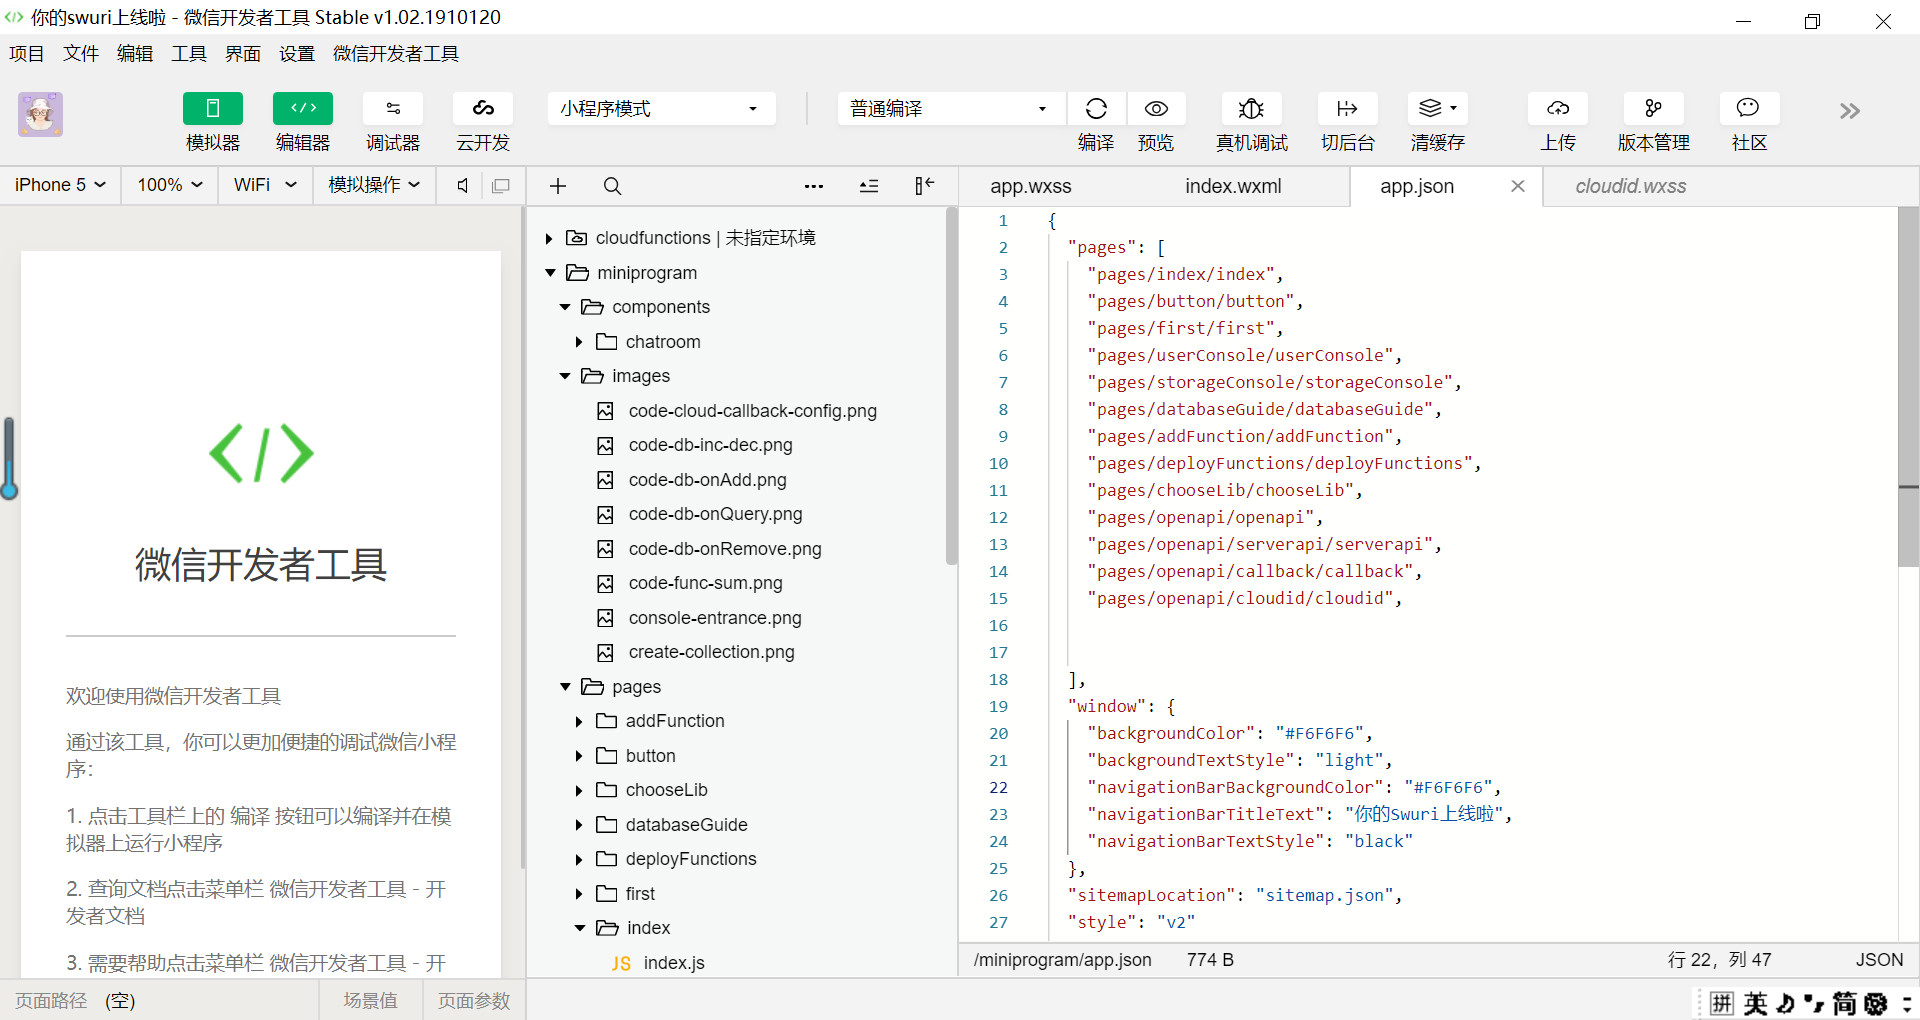
Task: Click the compile (编译) refresh icon
Action: 1096,109
